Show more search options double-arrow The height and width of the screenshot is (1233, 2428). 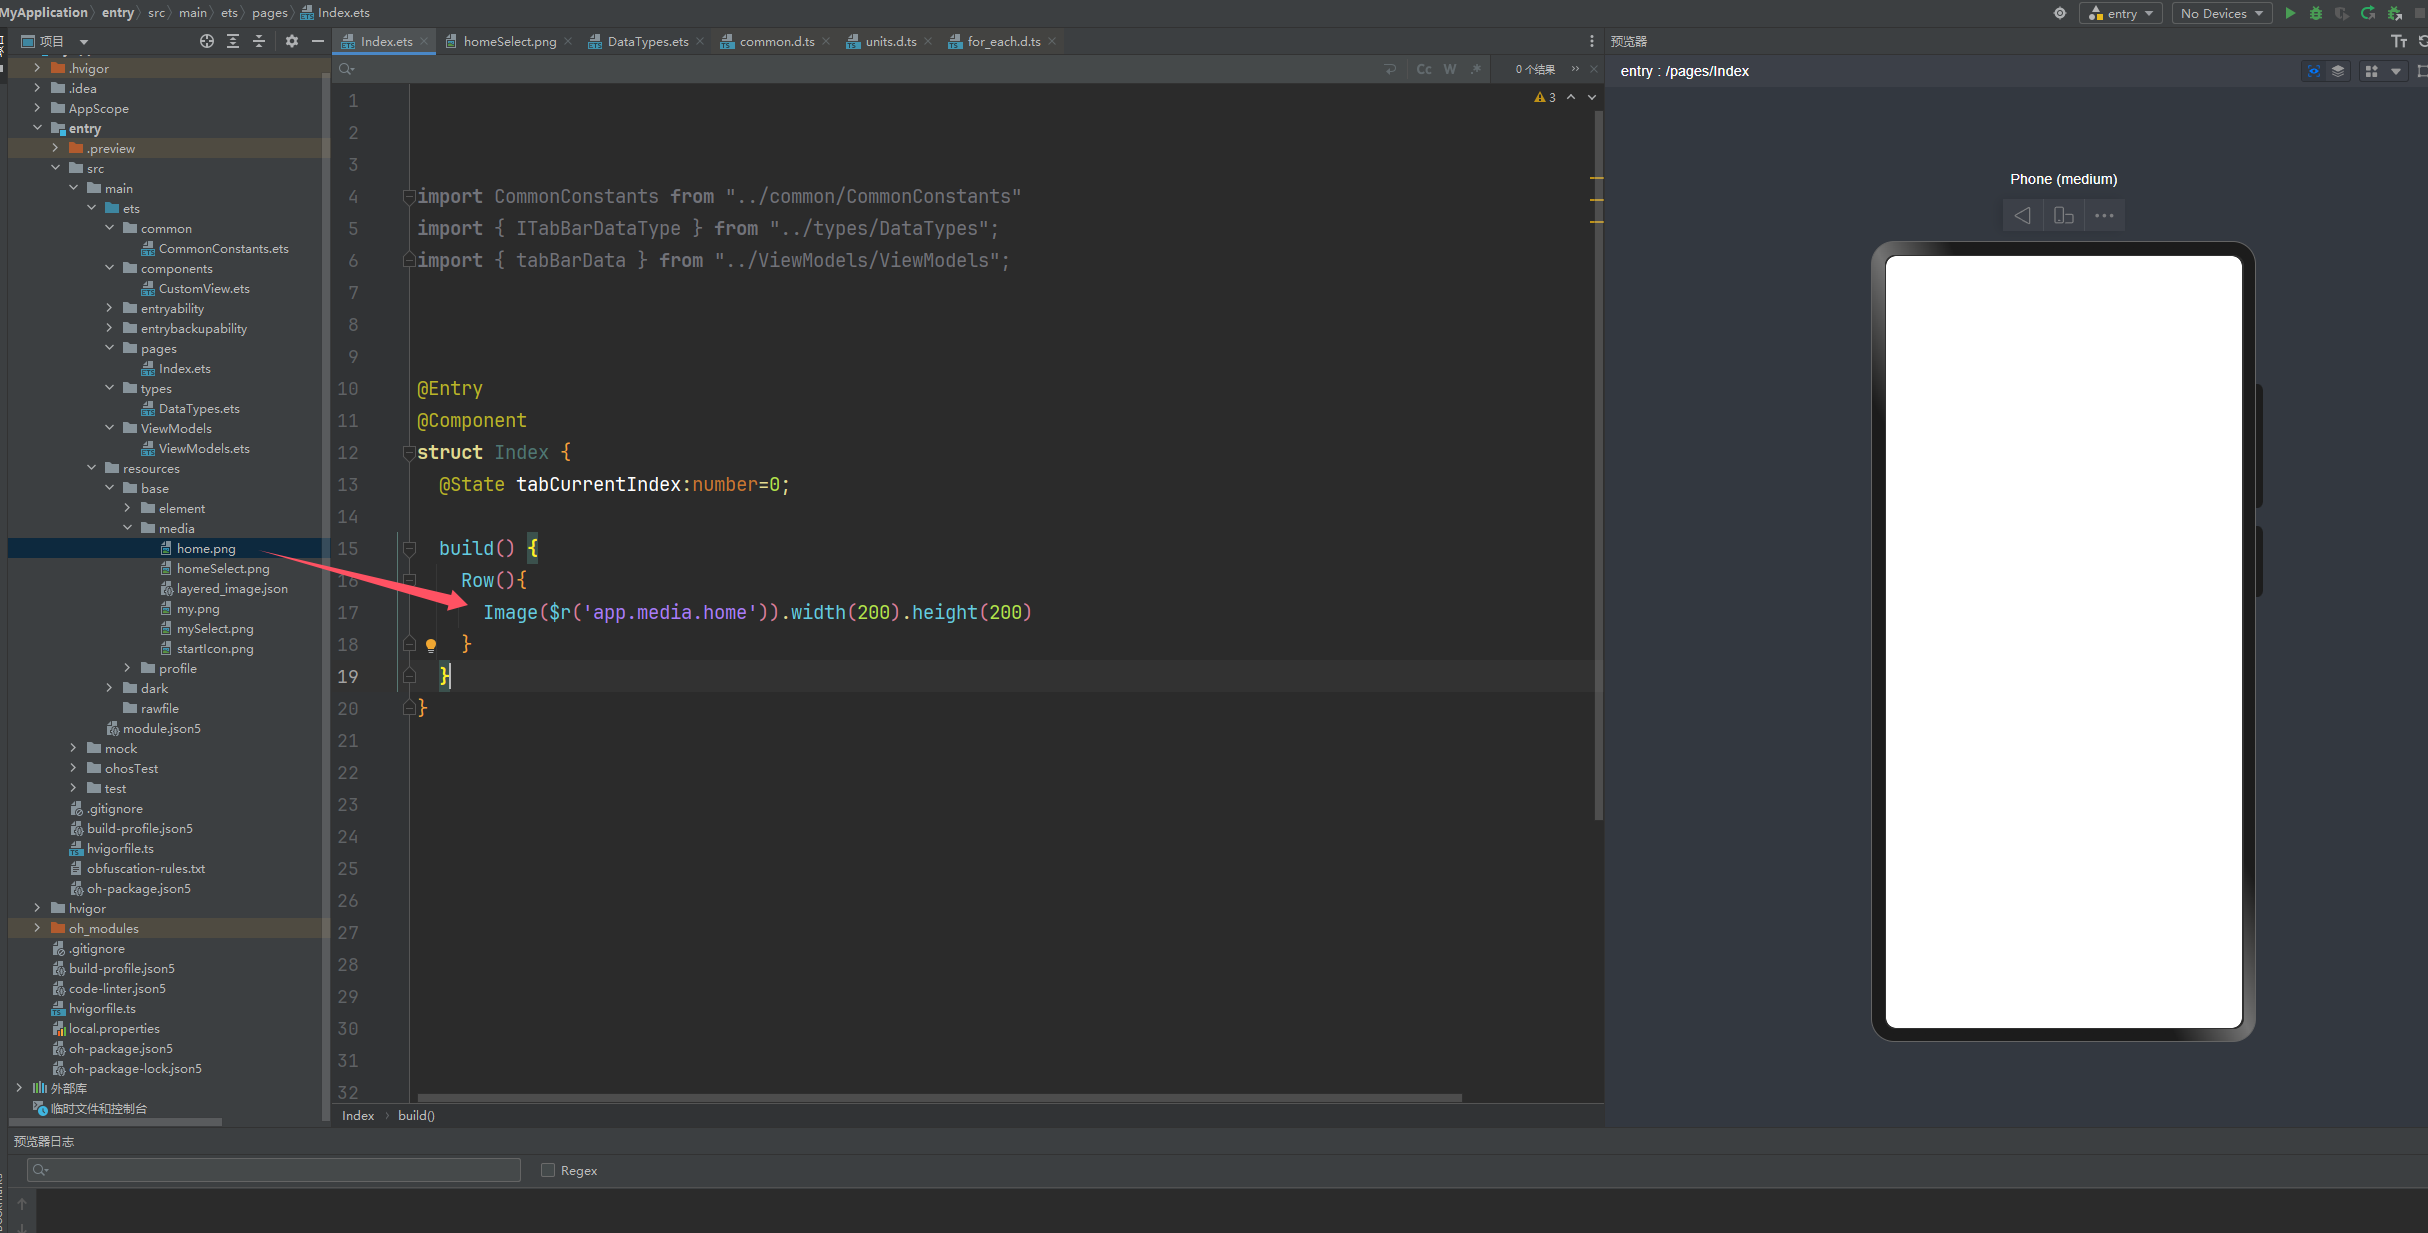(x=1575, y=69)
